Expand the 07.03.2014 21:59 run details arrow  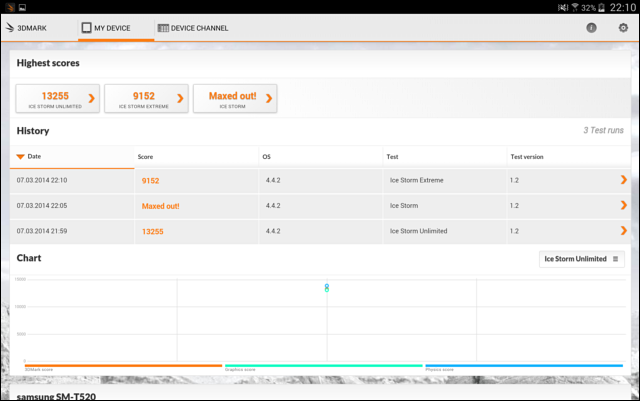click(623, 230)
